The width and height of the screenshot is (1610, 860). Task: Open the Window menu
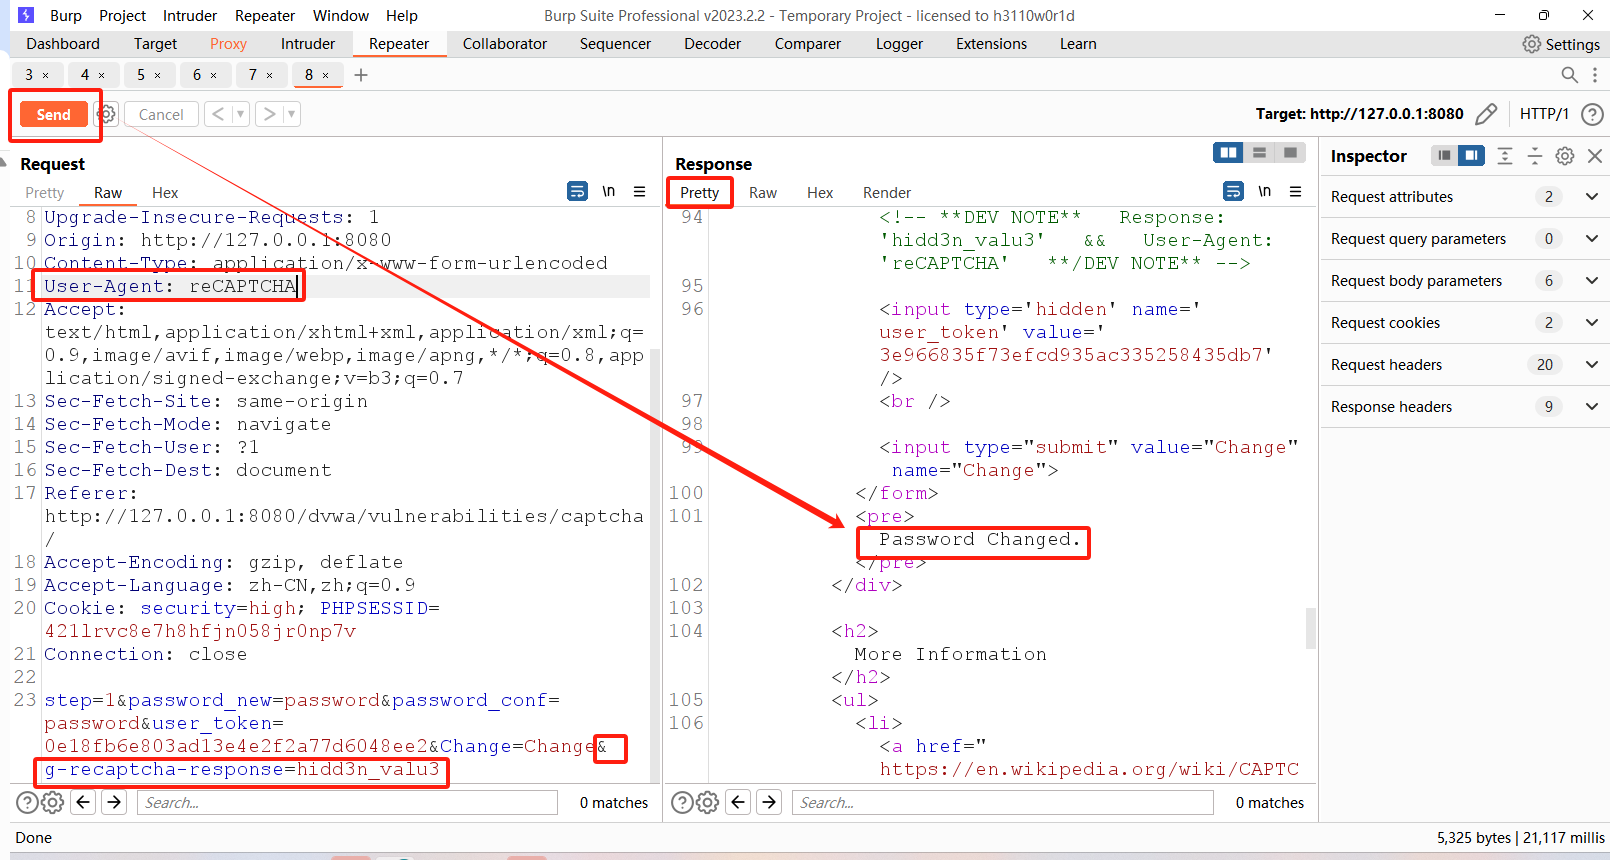(341, 16)
